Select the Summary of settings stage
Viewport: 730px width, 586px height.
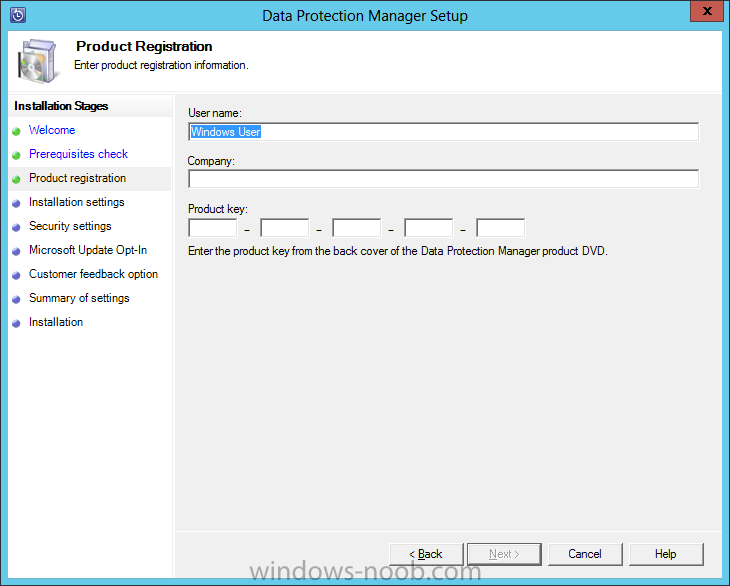pyautogui.click(x=79, y=298)
